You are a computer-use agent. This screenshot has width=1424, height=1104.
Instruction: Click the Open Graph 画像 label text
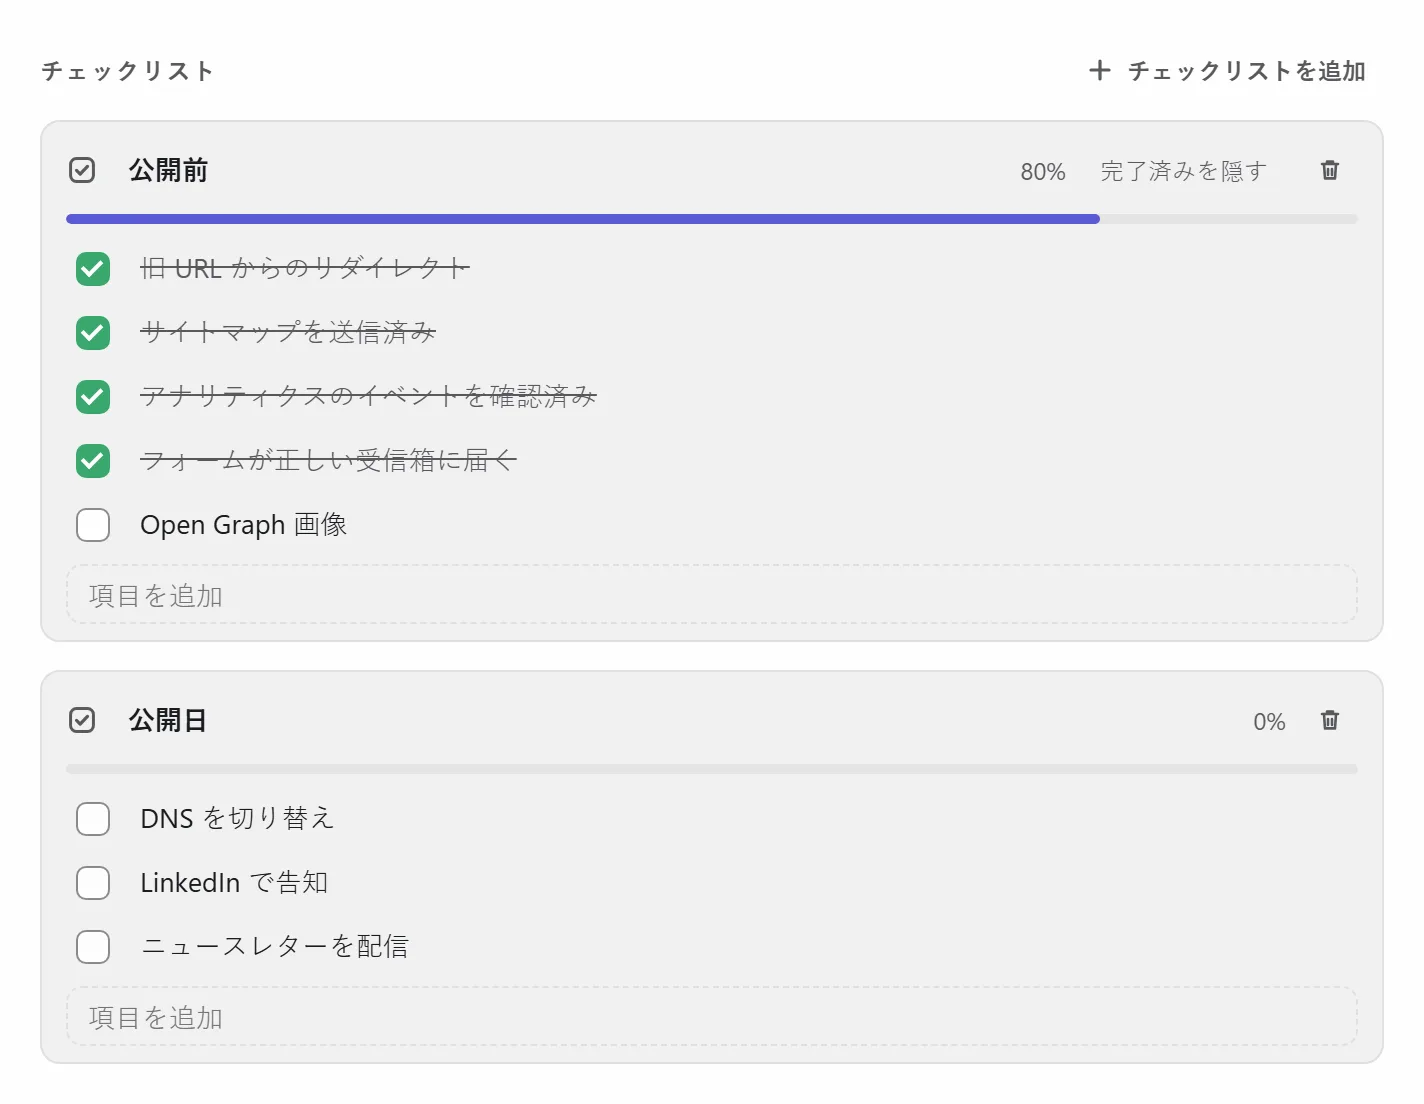(x=243, y=525)
